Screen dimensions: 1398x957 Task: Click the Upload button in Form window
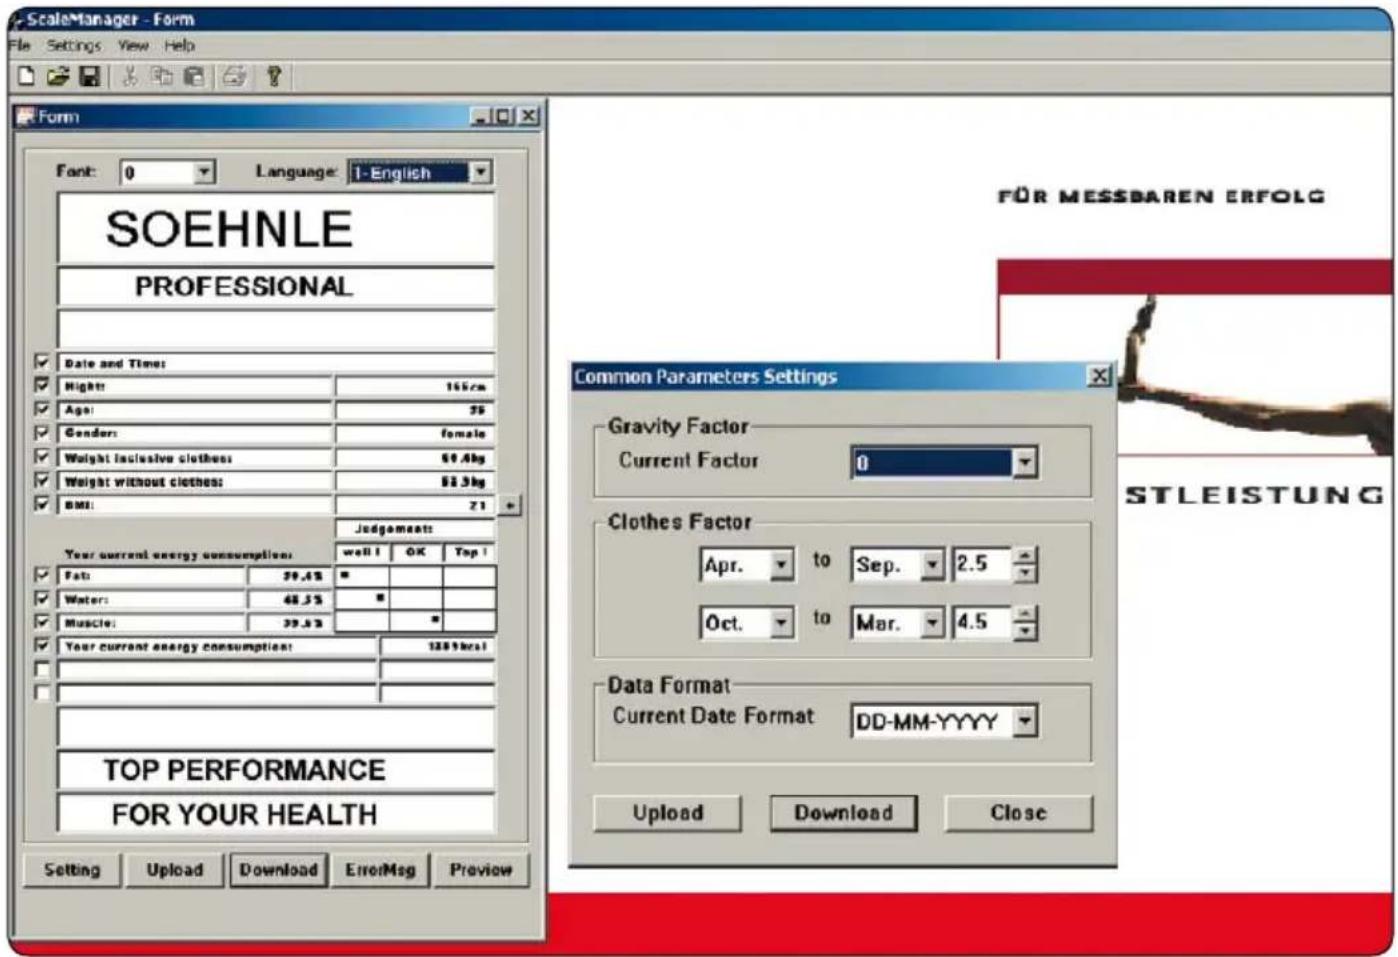click(175, 870)
